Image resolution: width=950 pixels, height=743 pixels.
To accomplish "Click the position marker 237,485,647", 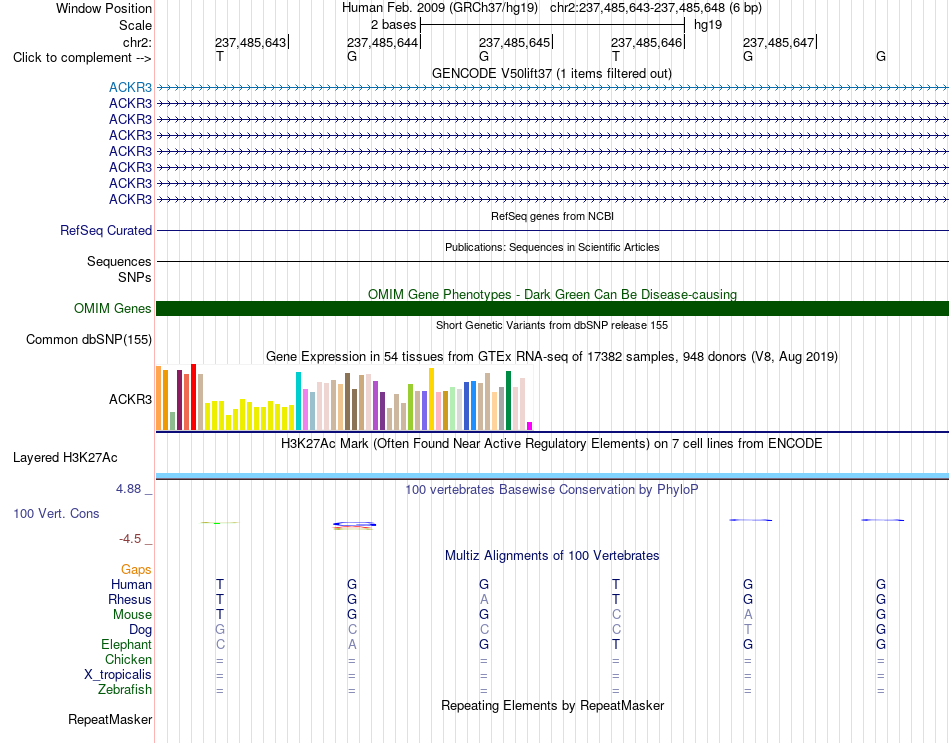I will pos(779,42).
